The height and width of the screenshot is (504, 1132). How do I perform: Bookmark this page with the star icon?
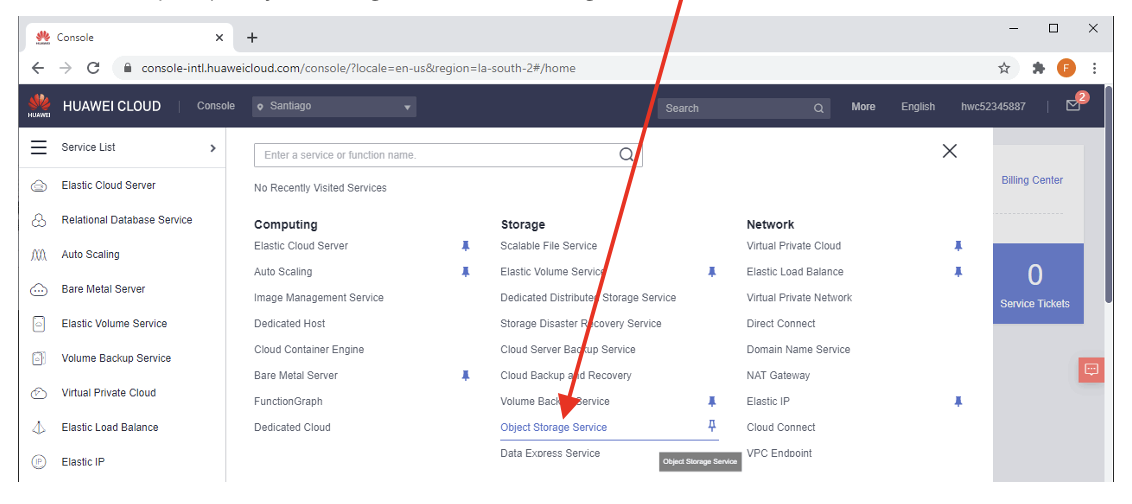pos(1004,68)
